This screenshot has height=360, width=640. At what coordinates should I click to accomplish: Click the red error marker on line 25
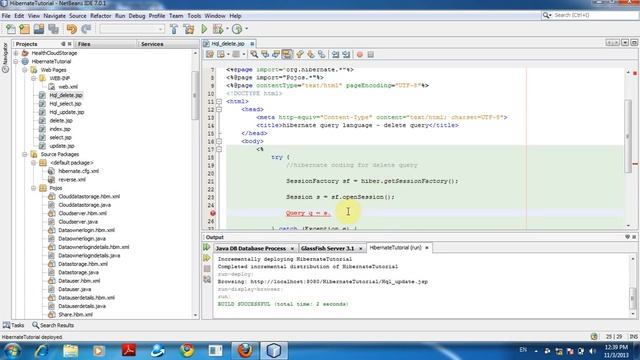[213, 213]
